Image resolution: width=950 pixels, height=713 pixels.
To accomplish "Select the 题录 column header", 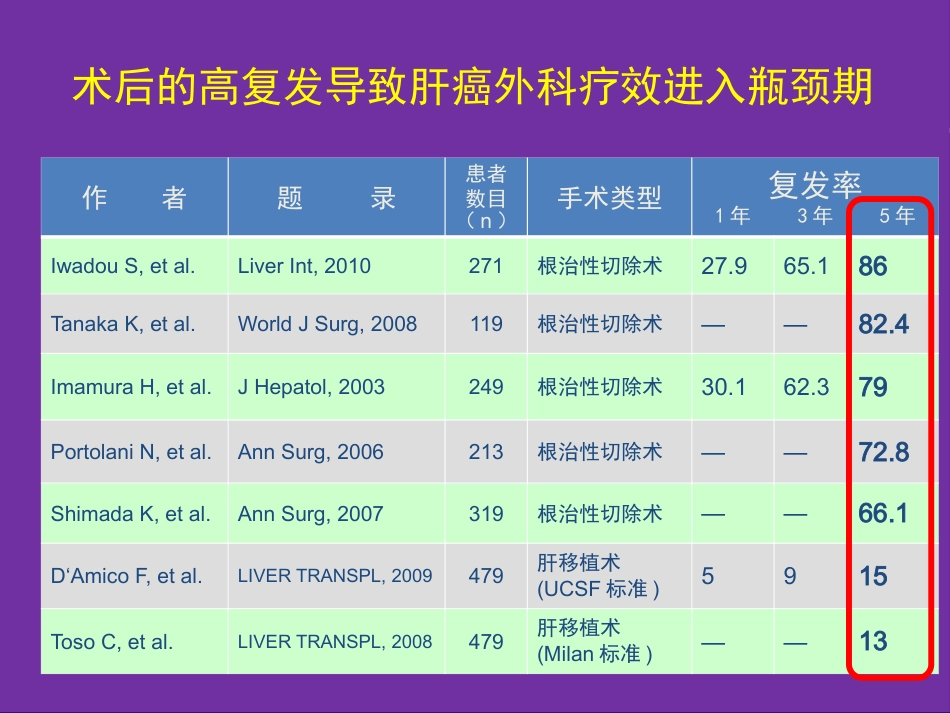I will (x=336, y=197).
